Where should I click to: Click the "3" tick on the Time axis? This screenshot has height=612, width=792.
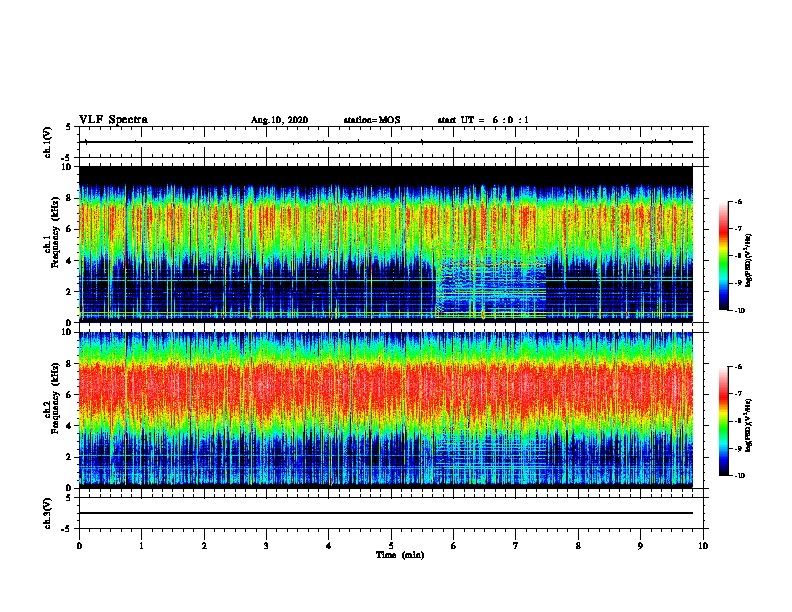(x=266, y=546)
